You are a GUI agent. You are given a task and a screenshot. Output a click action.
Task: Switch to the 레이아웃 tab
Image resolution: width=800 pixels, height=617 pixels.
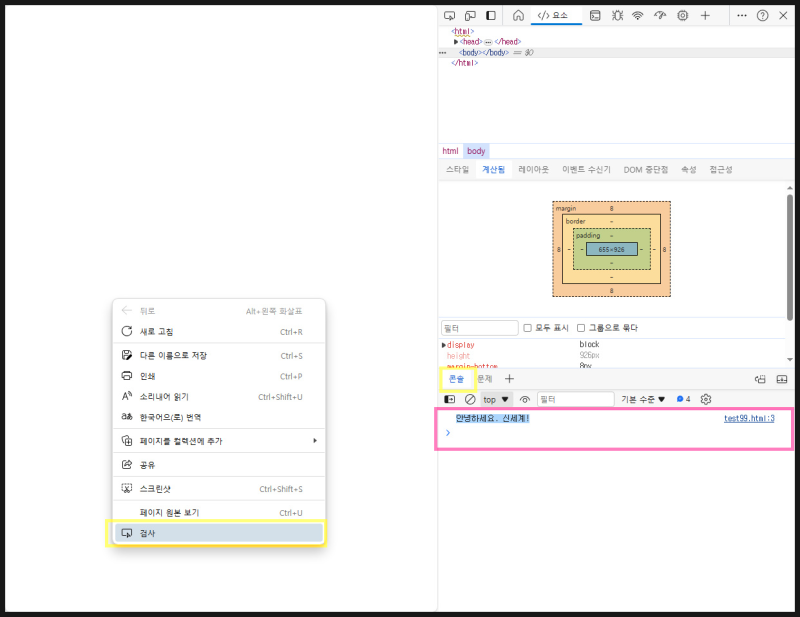[x=534, y=169]
